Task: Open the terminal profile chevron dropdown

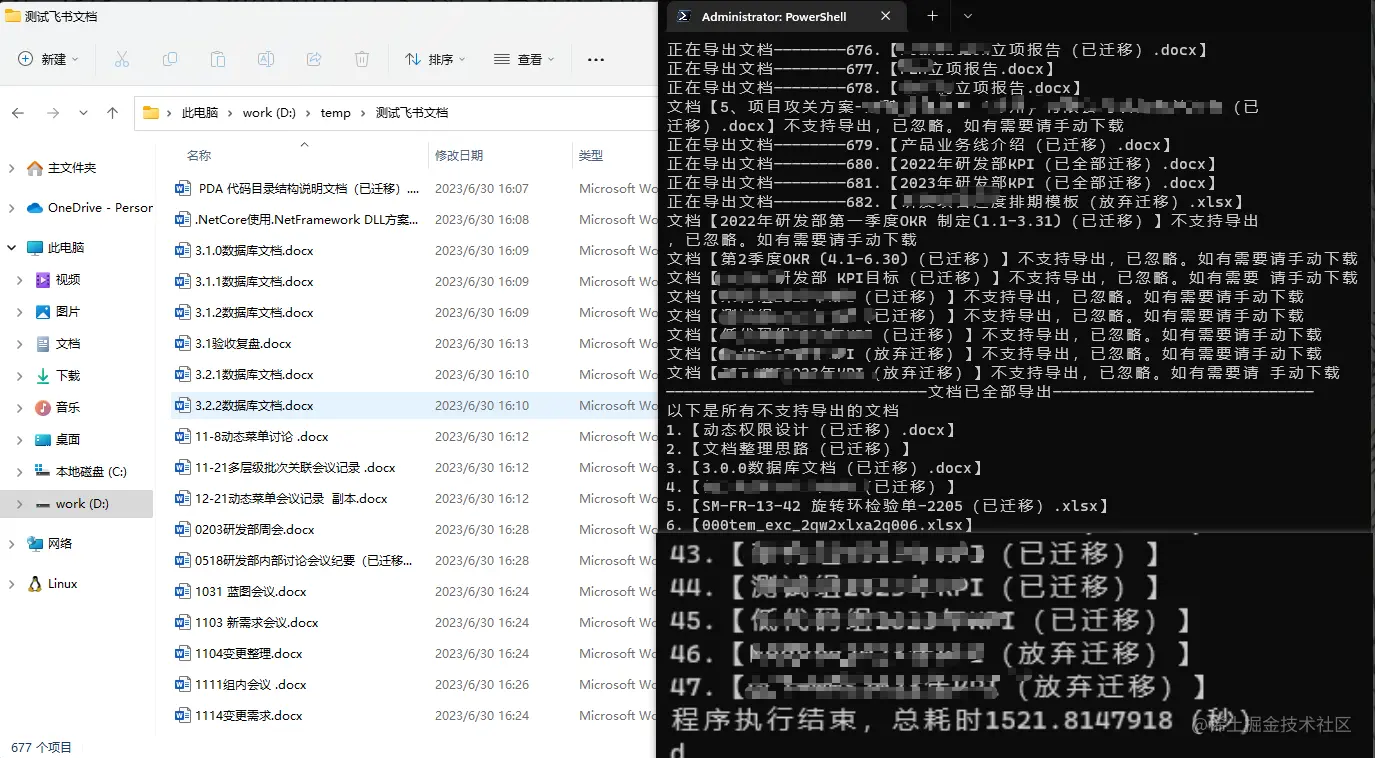Action: click(966, 16)
